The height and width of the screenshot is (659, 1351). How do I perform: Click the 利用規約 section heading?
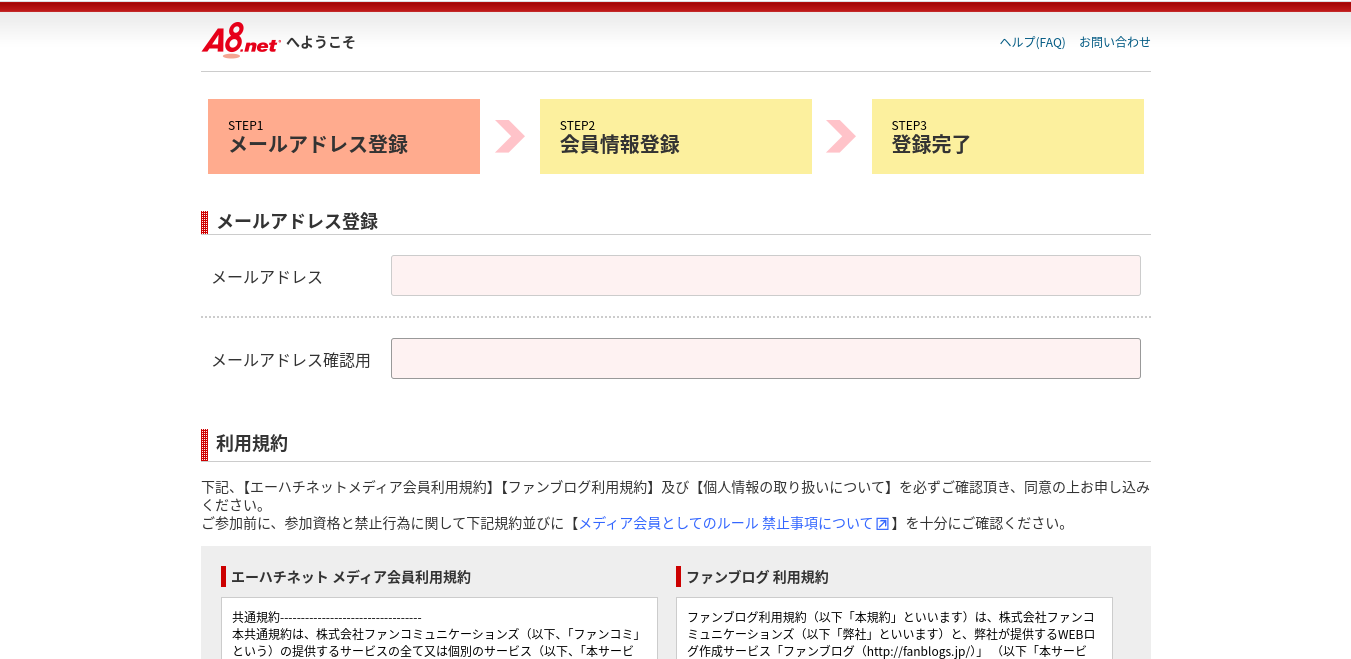pyautogui.click(x=252, y=444)
